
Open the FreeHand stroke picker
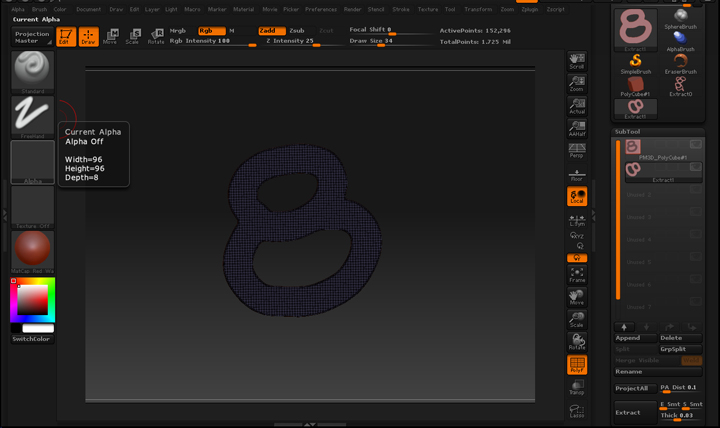click(32, 117)
